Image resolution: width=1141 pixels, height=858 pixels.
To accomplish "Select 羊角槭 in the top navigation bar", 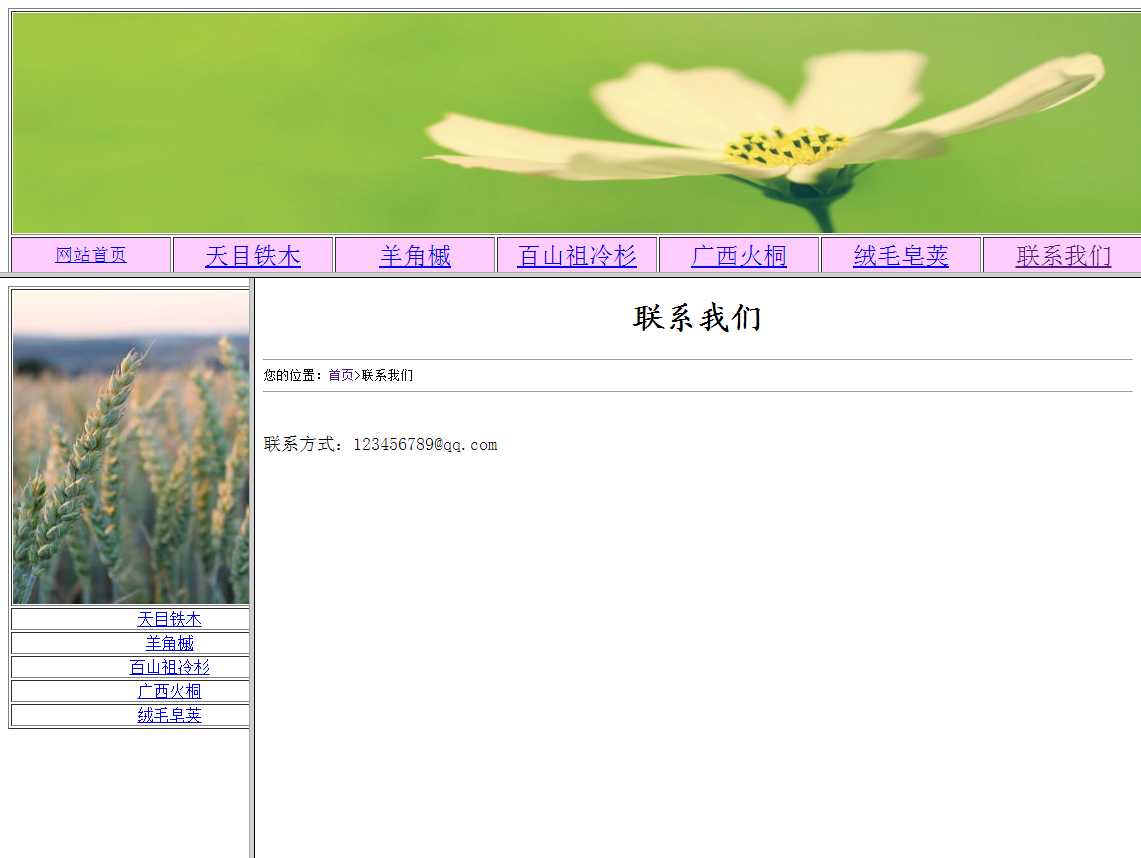I will pos(415,256).
